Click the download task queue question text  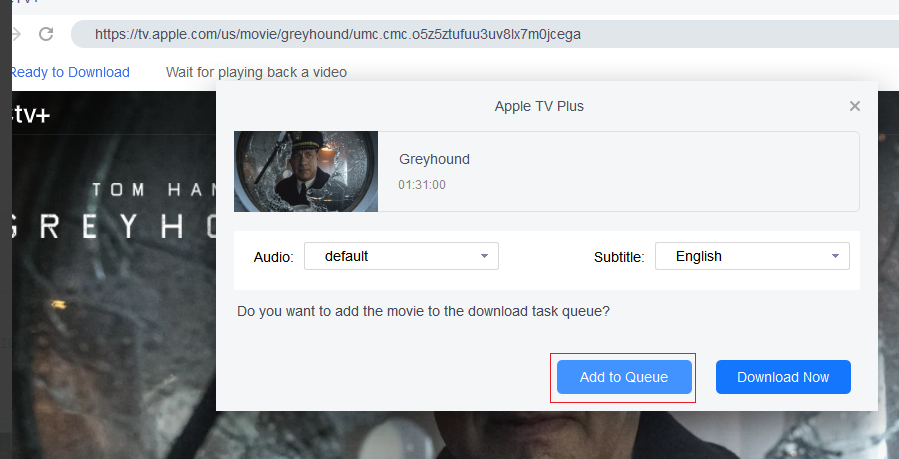pos(423,312)
